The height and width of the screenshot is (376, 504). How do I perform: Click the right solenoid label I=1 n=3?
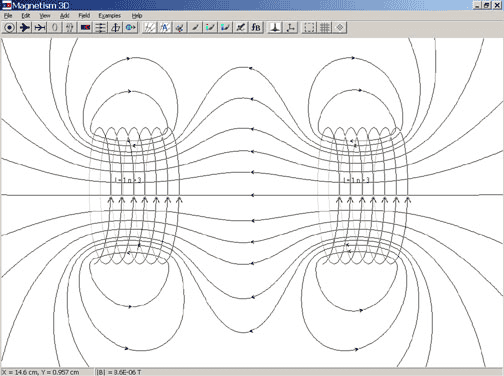pos(356,180)
